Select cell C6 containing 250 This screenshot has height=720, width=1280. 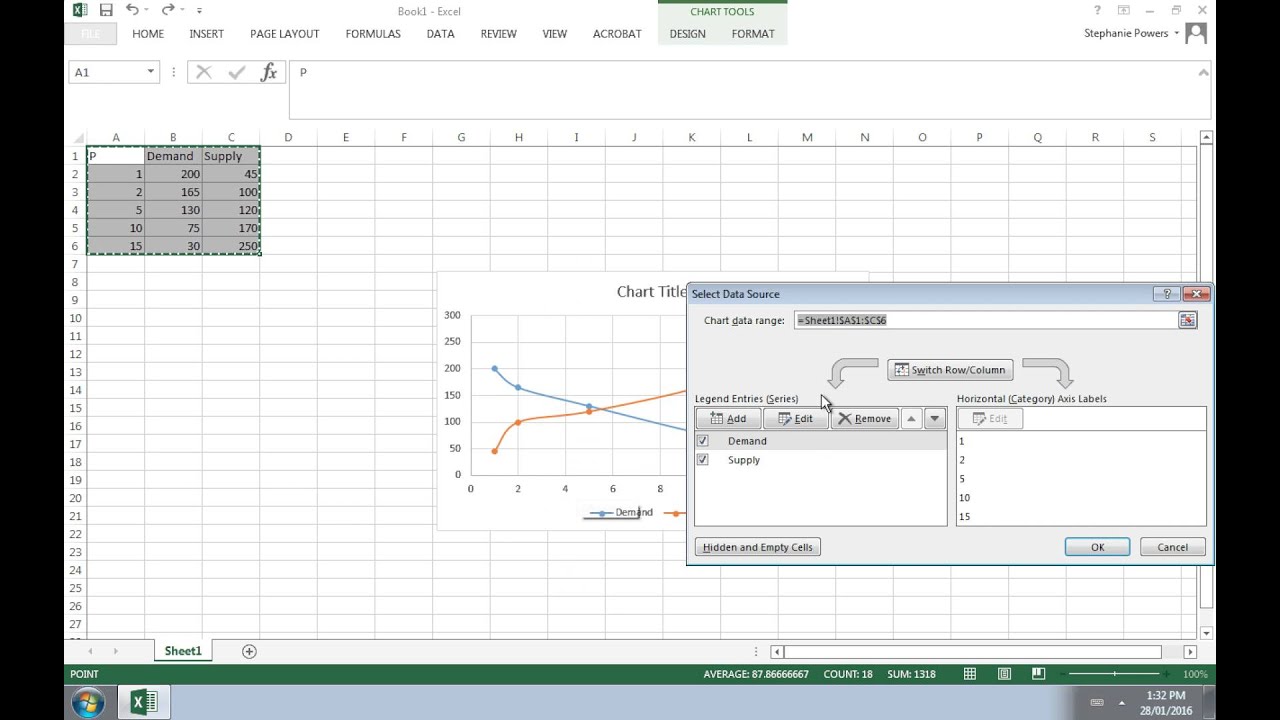tap(231, 246)
